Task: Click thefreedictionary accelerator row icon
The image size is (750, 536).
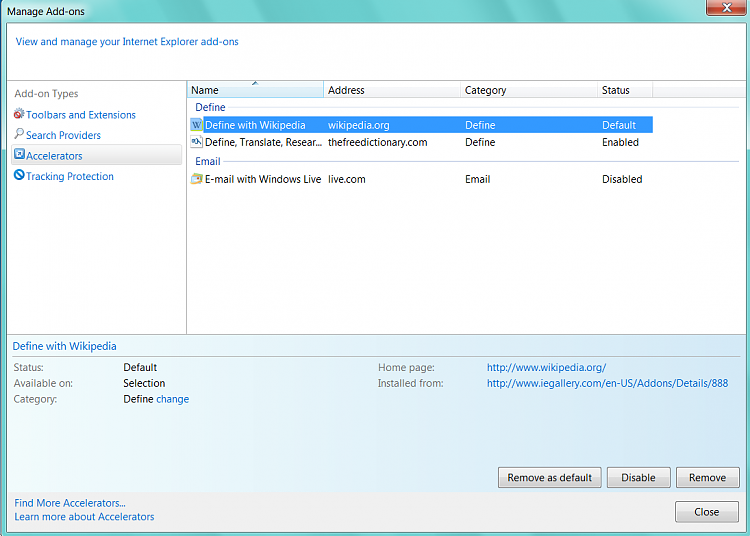Action: coord(197,142)
